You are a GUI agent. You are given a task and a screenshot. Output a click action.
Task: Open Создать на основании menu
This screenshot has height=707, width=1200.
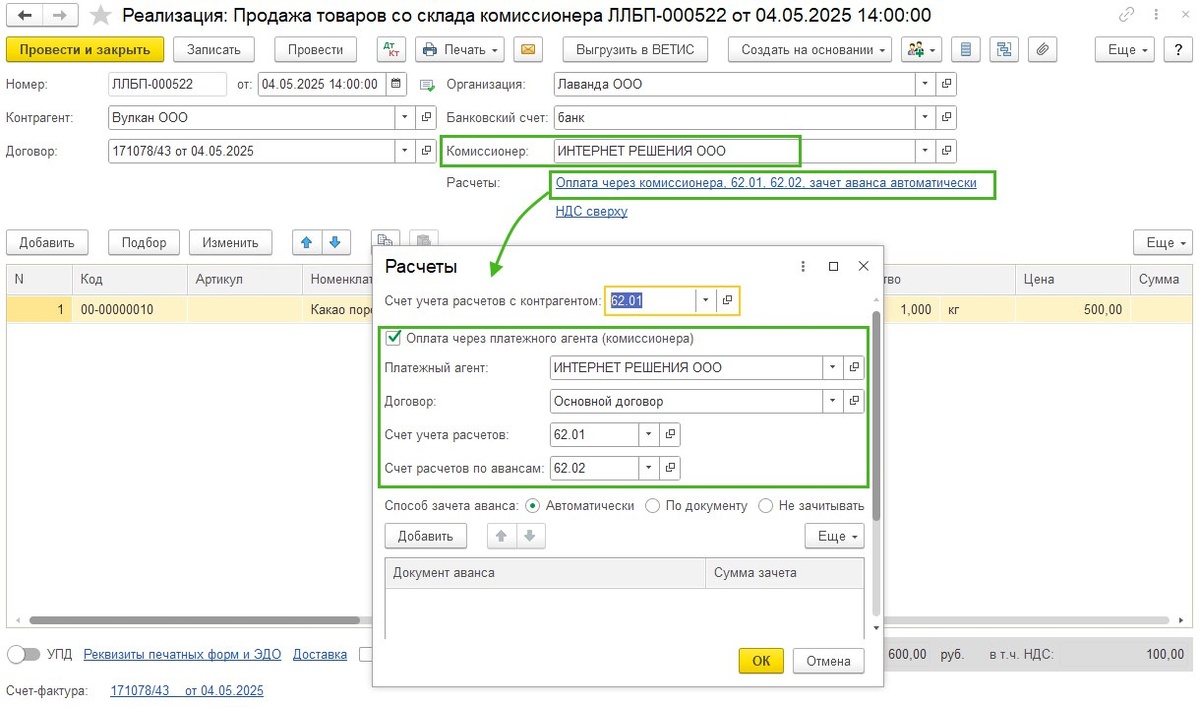pos(810,49)
